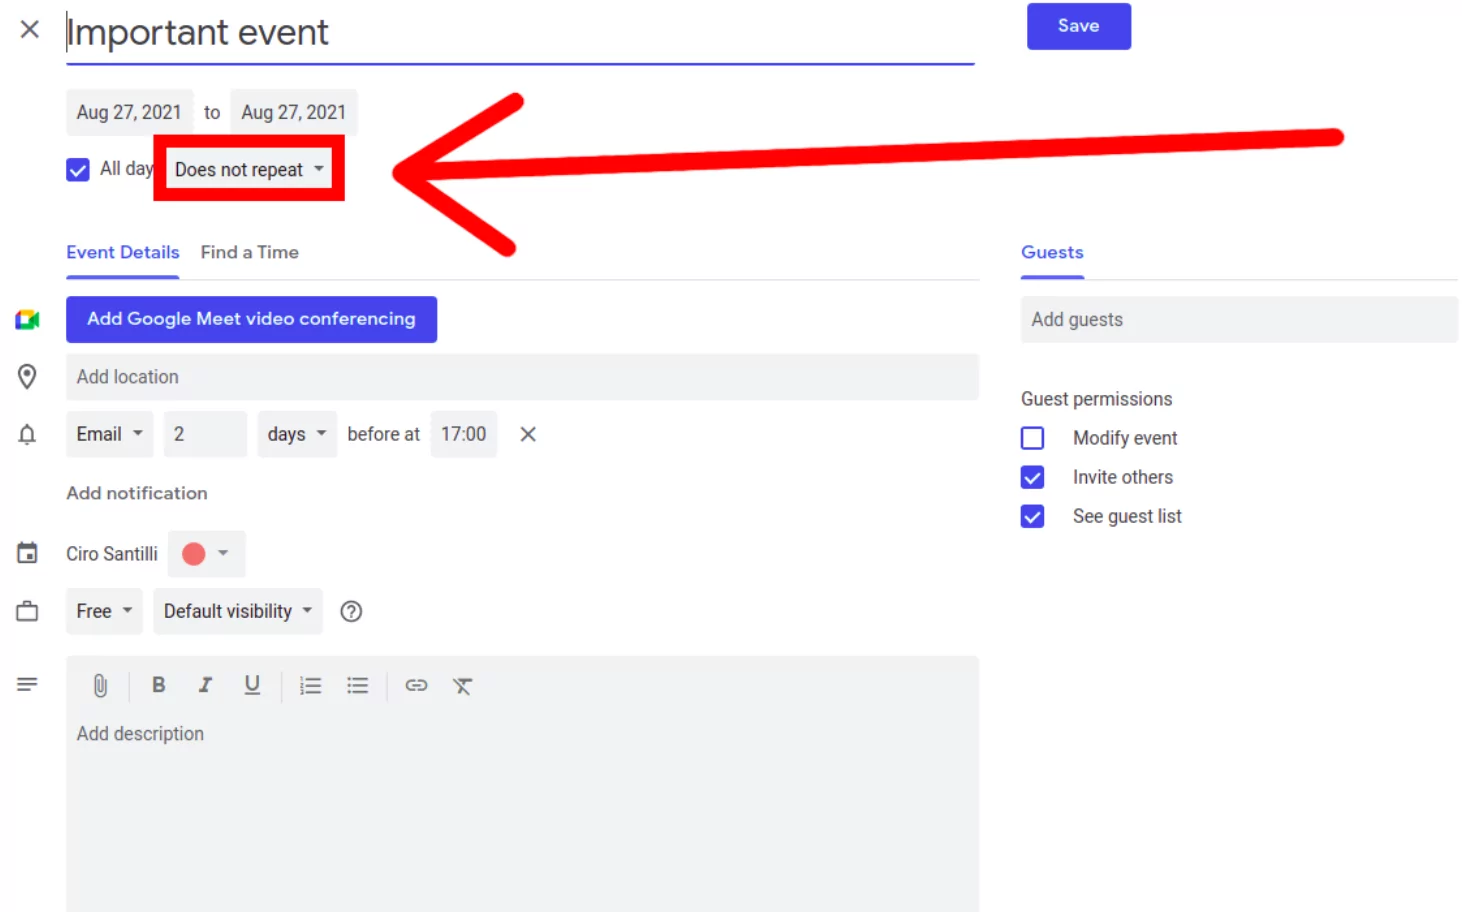Insert a link in the description
The width and height of the screenshot is (1462, 912).
416,685
